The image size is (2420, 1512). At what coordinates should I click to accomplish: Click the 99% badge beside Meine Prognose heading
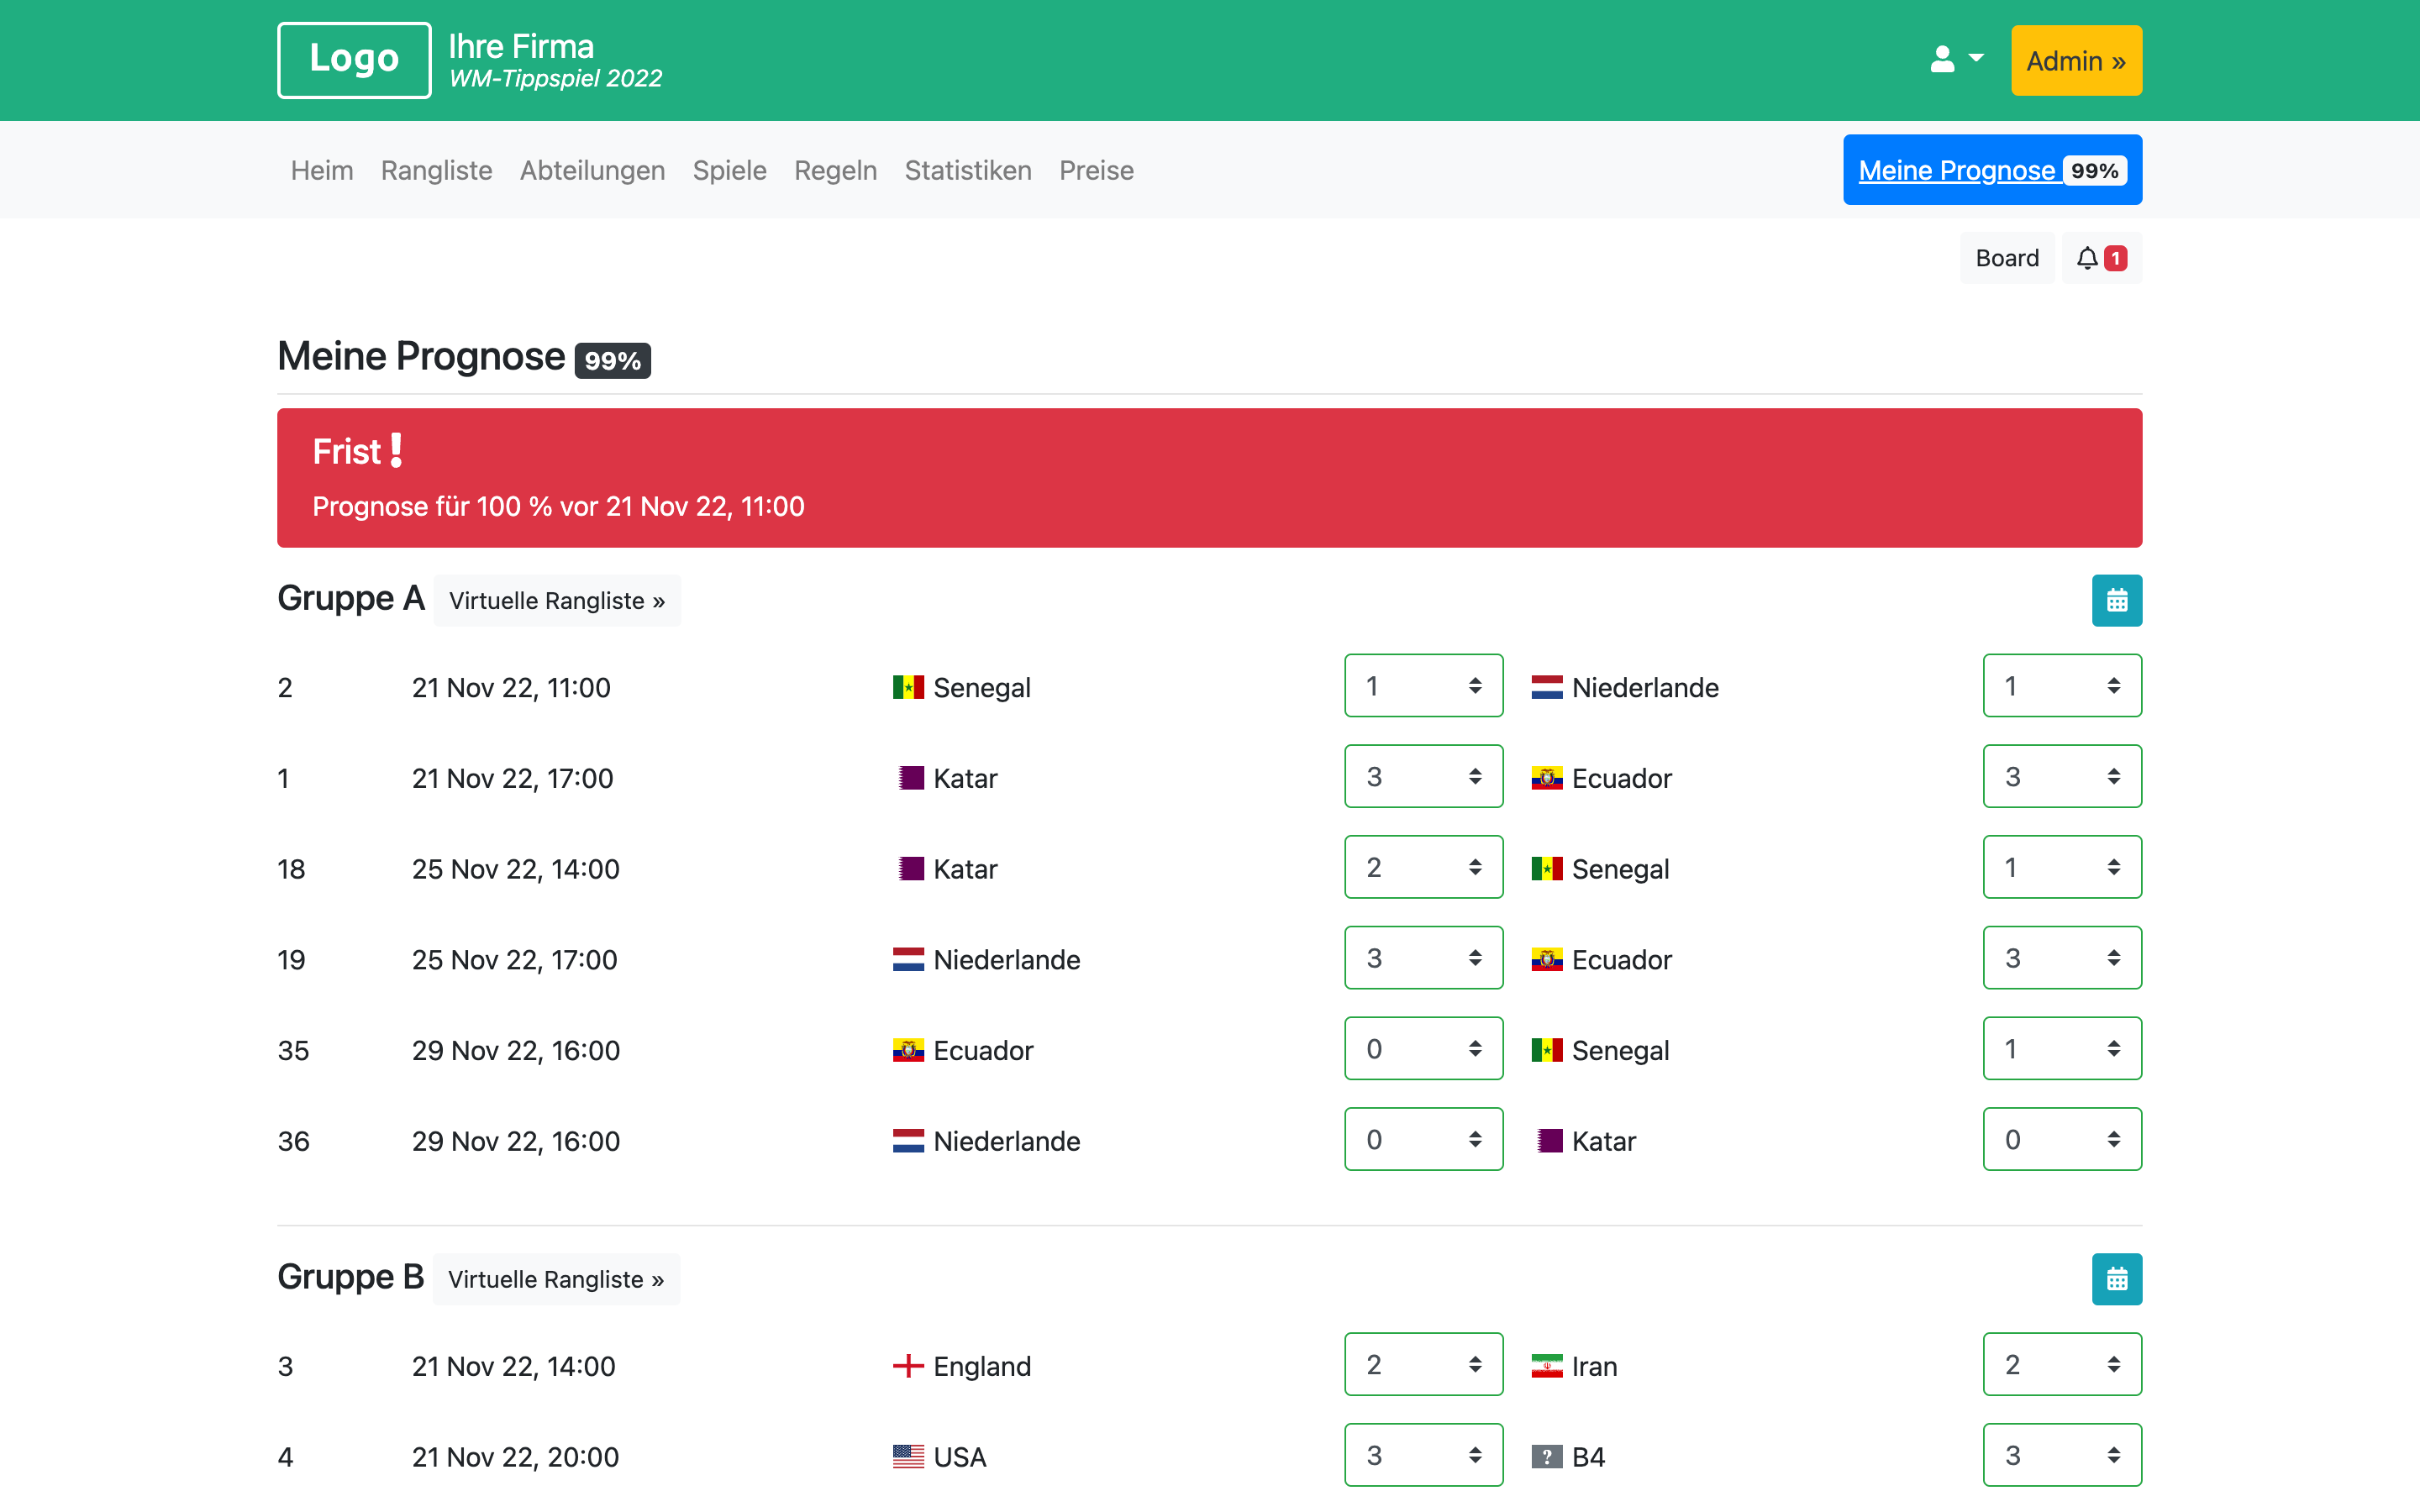pos(612,360)
